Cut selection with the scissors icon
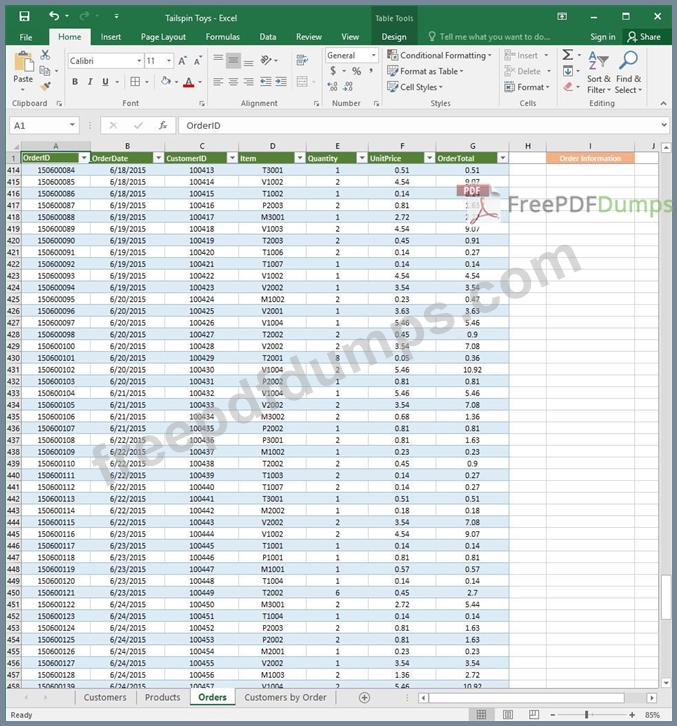 [45, 55]
